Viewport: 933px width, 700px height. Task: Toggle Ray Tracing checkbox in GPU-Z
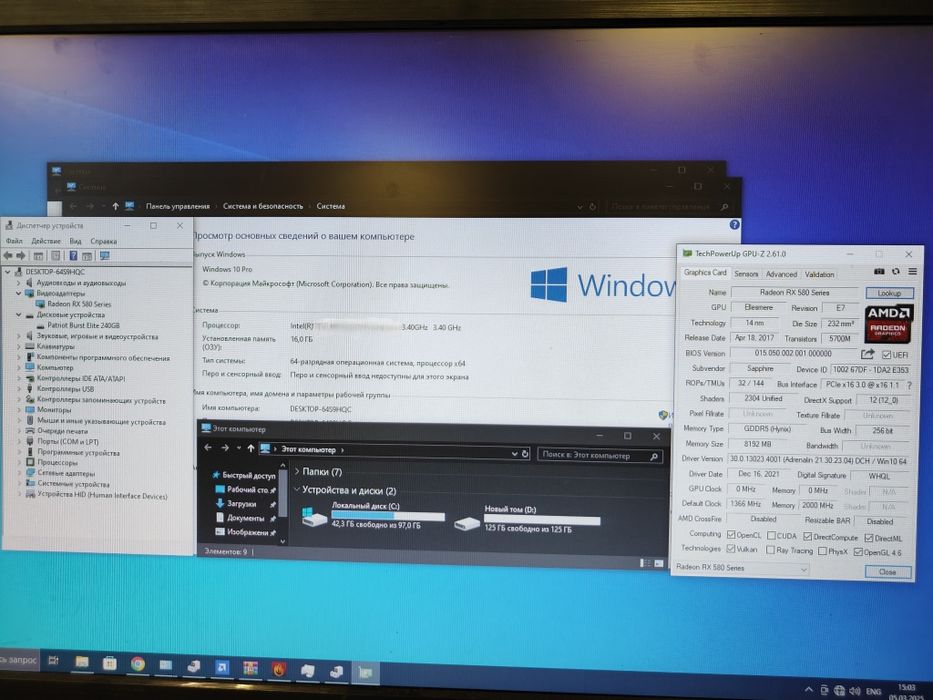[x=770, y=550]
